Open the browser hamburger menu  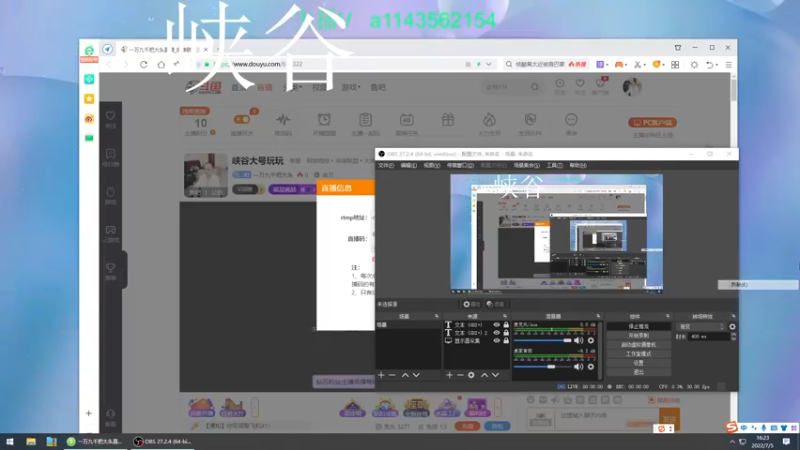pyautogui.click(x=729, y=65)
